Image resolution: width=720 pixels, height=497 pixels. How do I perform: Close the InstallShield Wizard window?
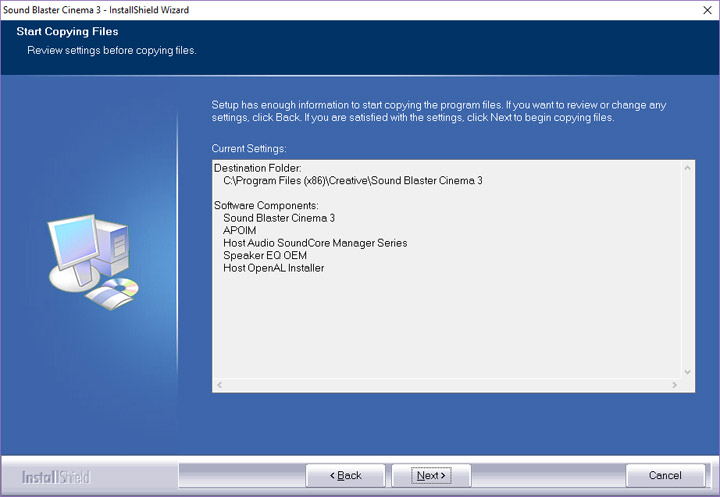coord(707,10)
